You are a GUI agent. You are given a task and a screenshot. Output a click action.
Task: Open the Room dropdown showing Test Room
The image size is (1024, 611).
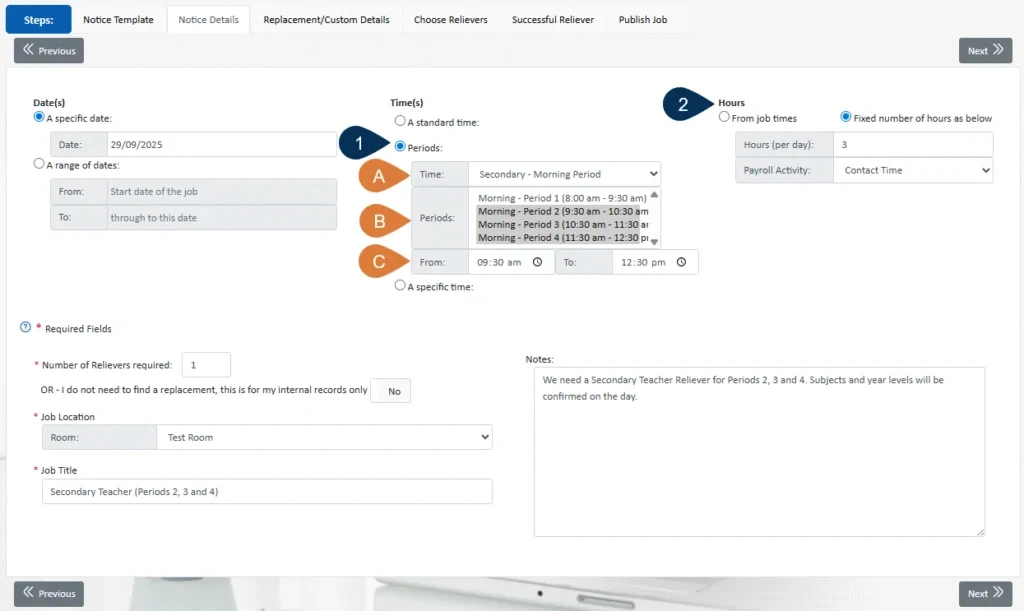tap(325, 437)
